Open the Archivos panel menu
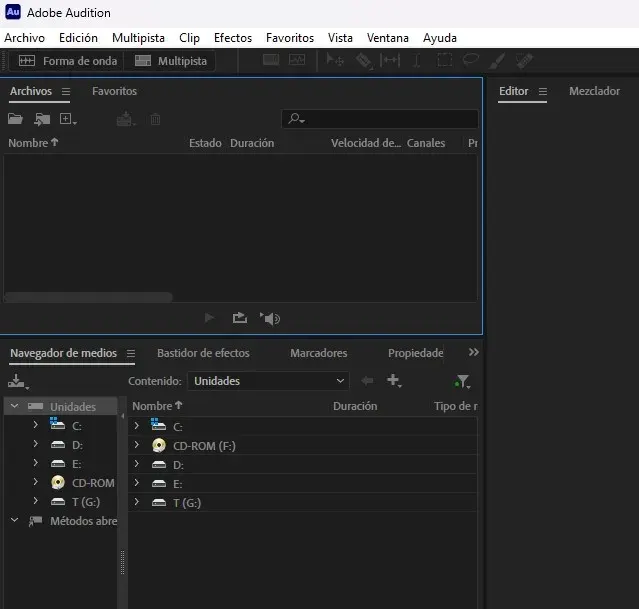 coord(66,91)
